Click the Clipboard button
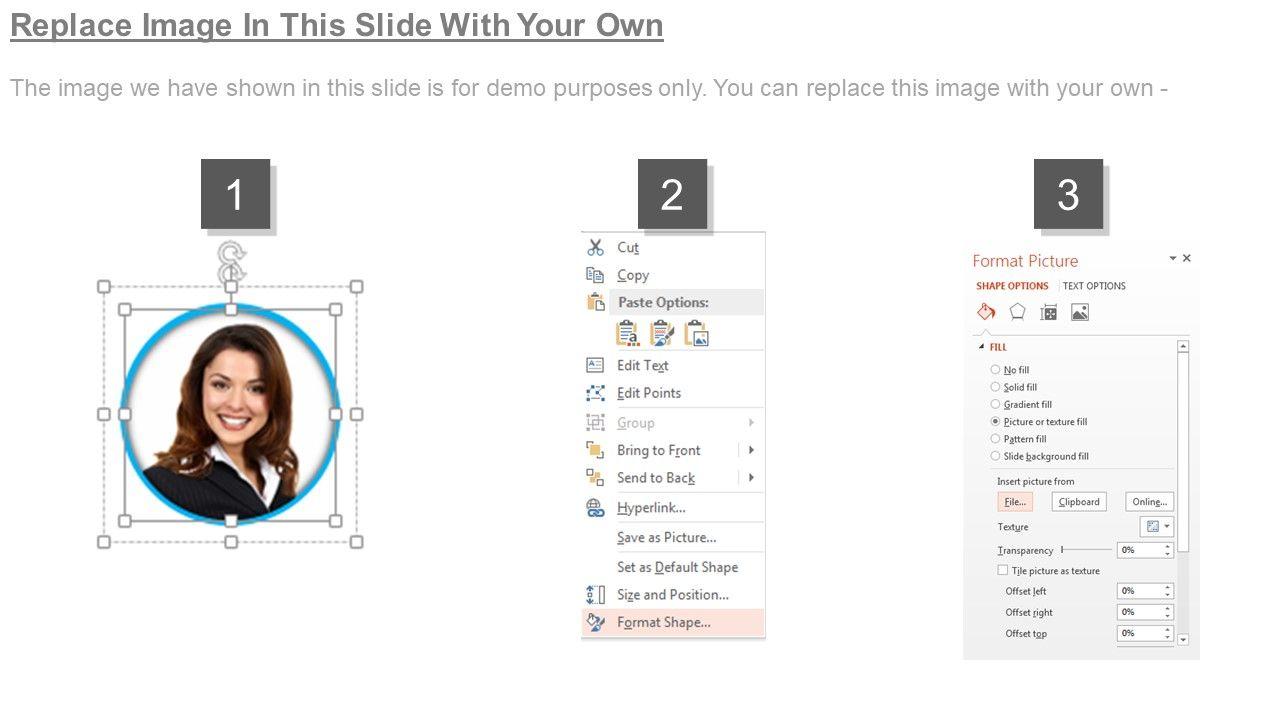The image size is (1280, 720). 1079,502
